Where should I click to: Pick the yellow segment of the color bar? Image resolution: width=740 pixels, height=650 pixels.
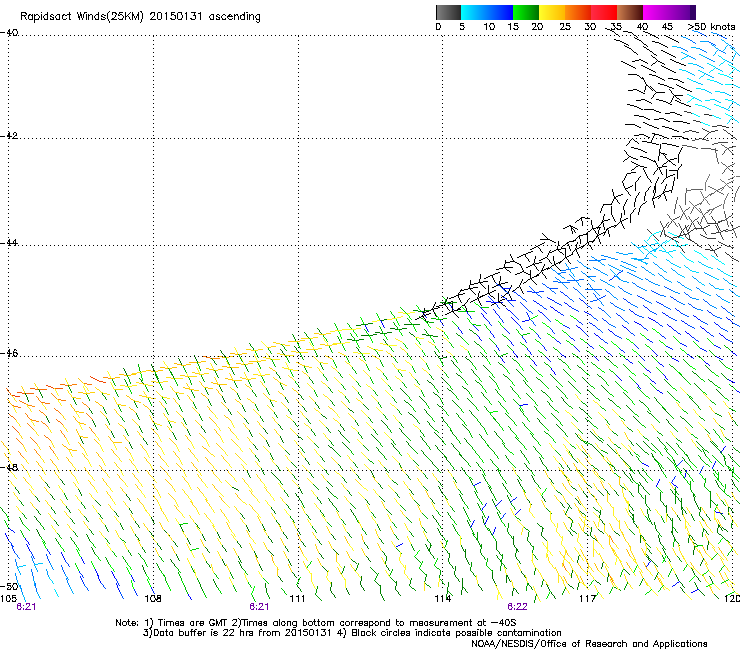pos(552,12)
